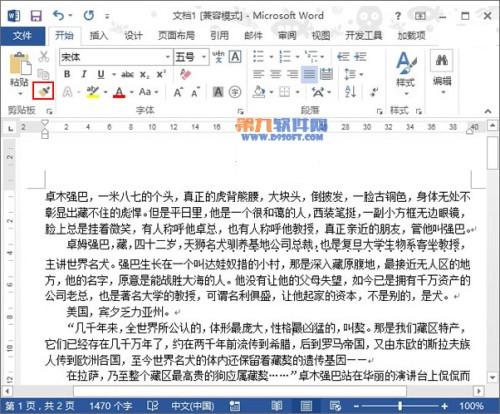Toggle Bold formatting
500x414 pixels.
point(67,74)
